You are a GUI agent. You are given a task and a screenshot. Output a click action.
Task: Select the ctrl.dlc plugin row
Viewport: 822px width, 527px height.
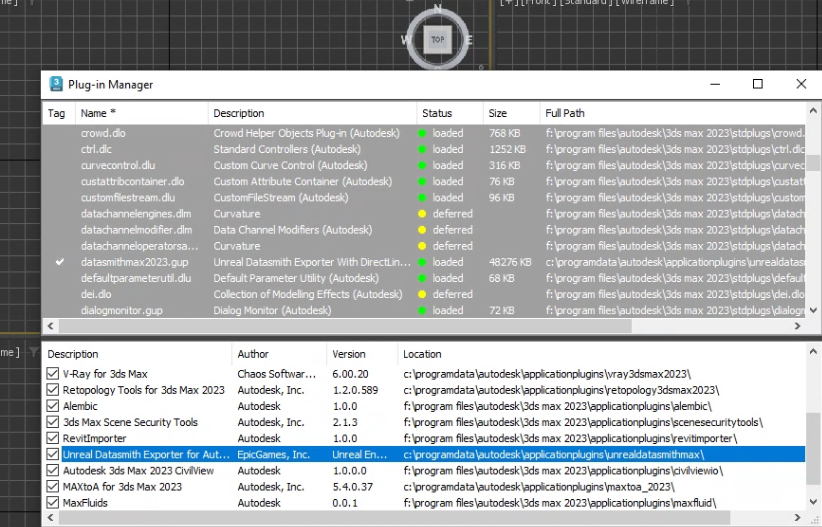pos(424,149)
